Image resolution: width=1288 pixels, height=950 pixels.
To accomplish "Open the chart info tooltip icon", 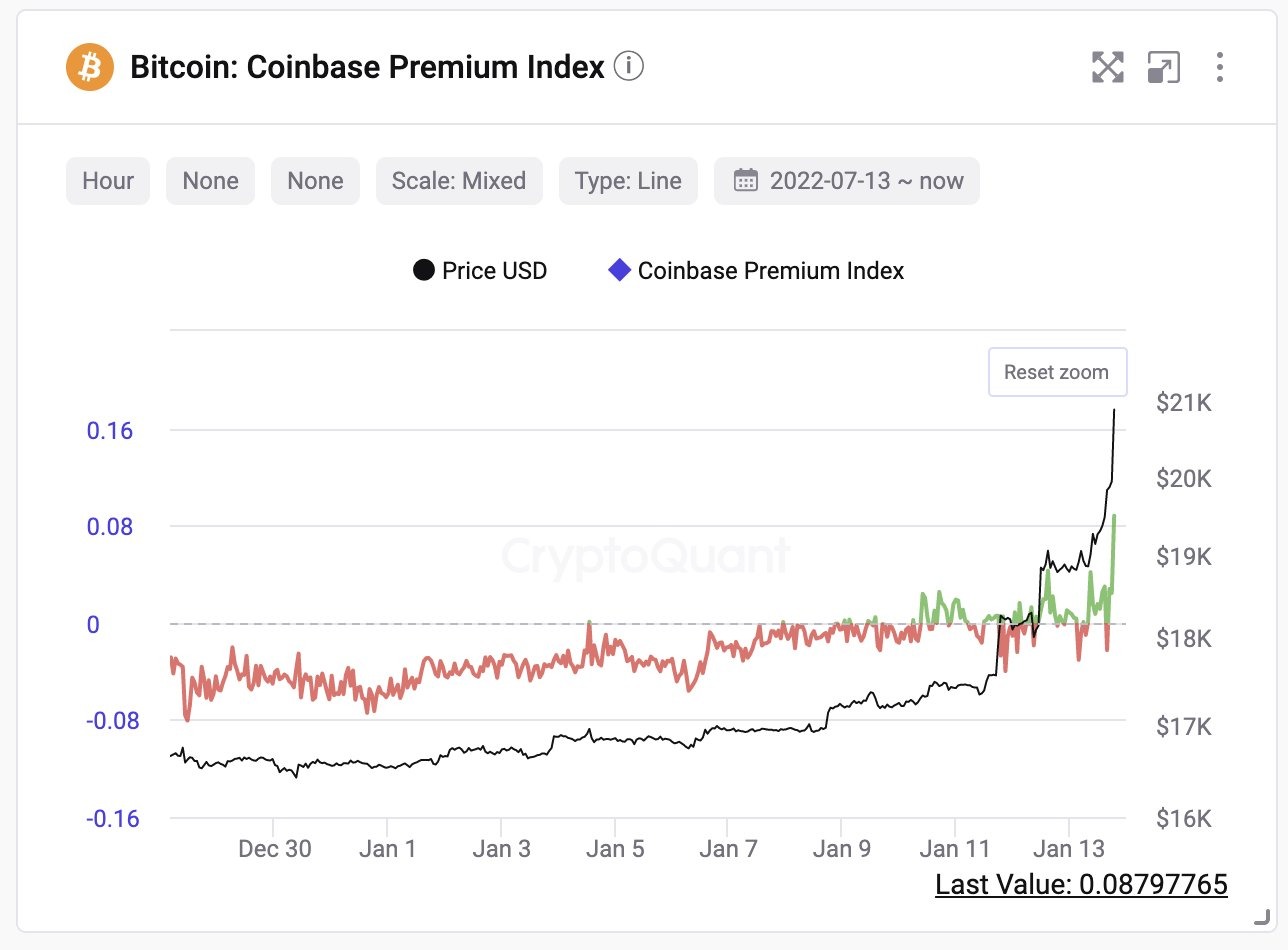I will click(630, 68).
